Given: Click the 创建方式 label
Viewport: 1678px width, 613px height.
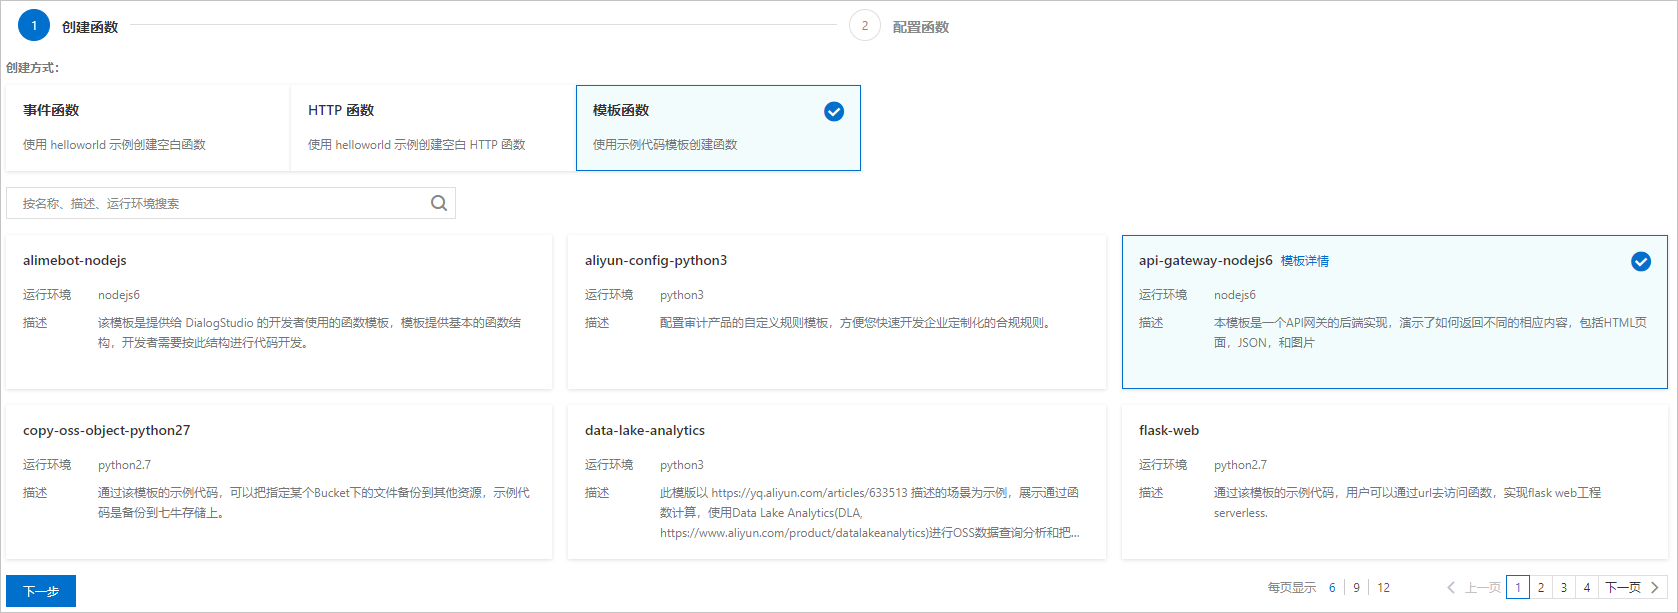Looking at the screenshot, I should (32, 68).
